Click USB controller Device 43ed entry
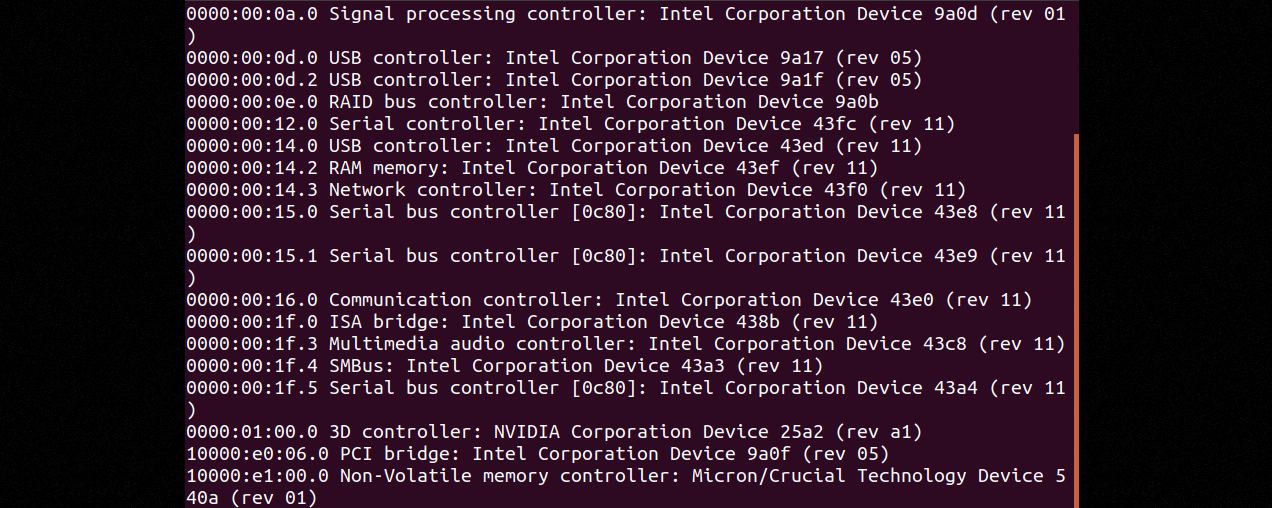1272x508 pixels. (x=554, y=146)
